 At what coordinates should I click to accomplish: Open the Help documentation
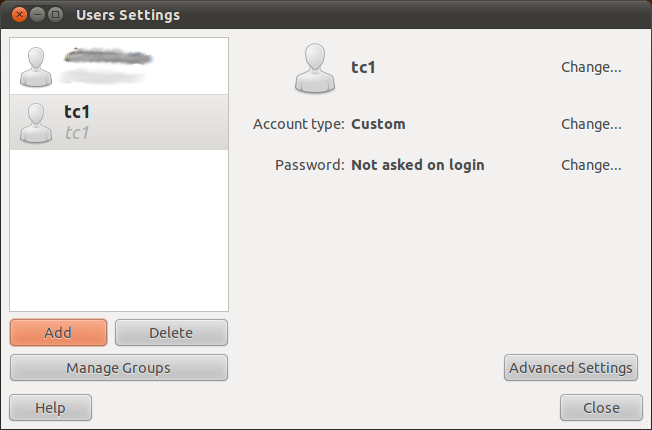[50, 408]
